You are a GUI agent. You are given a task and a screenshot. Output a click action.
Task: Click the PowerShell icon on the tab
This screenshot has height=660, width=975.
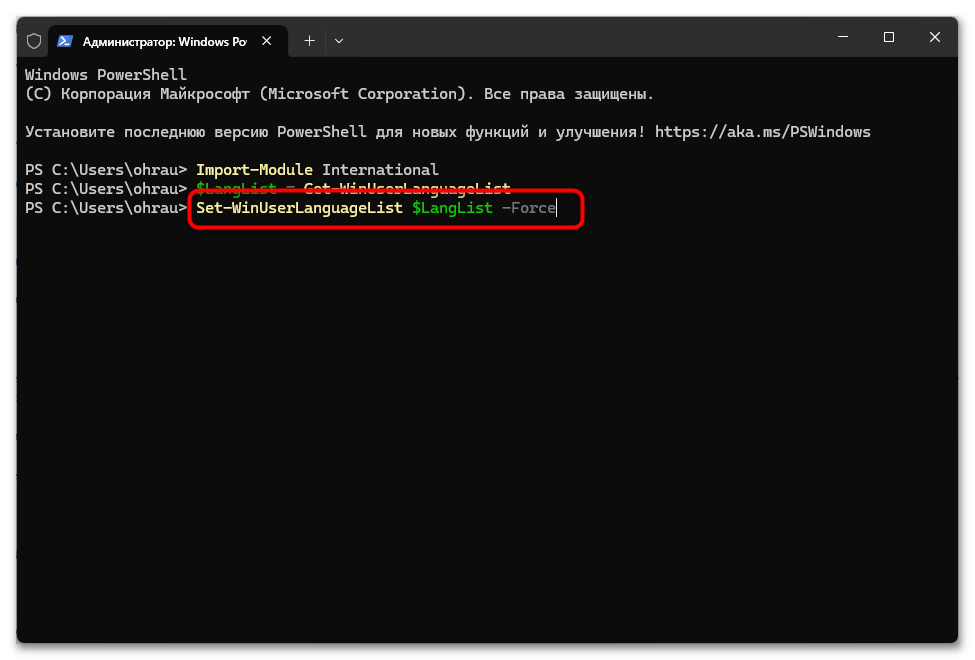click(65, 41)
